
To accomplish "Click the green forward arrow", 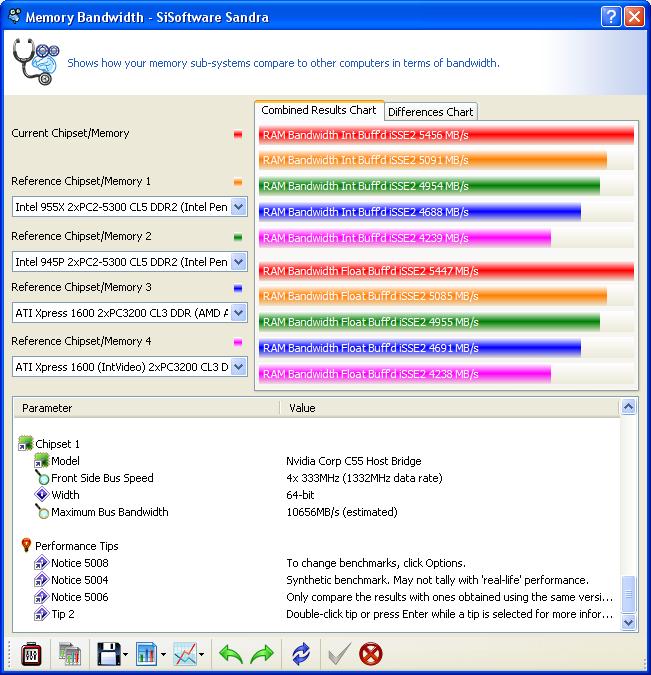I will click(262, 654).
